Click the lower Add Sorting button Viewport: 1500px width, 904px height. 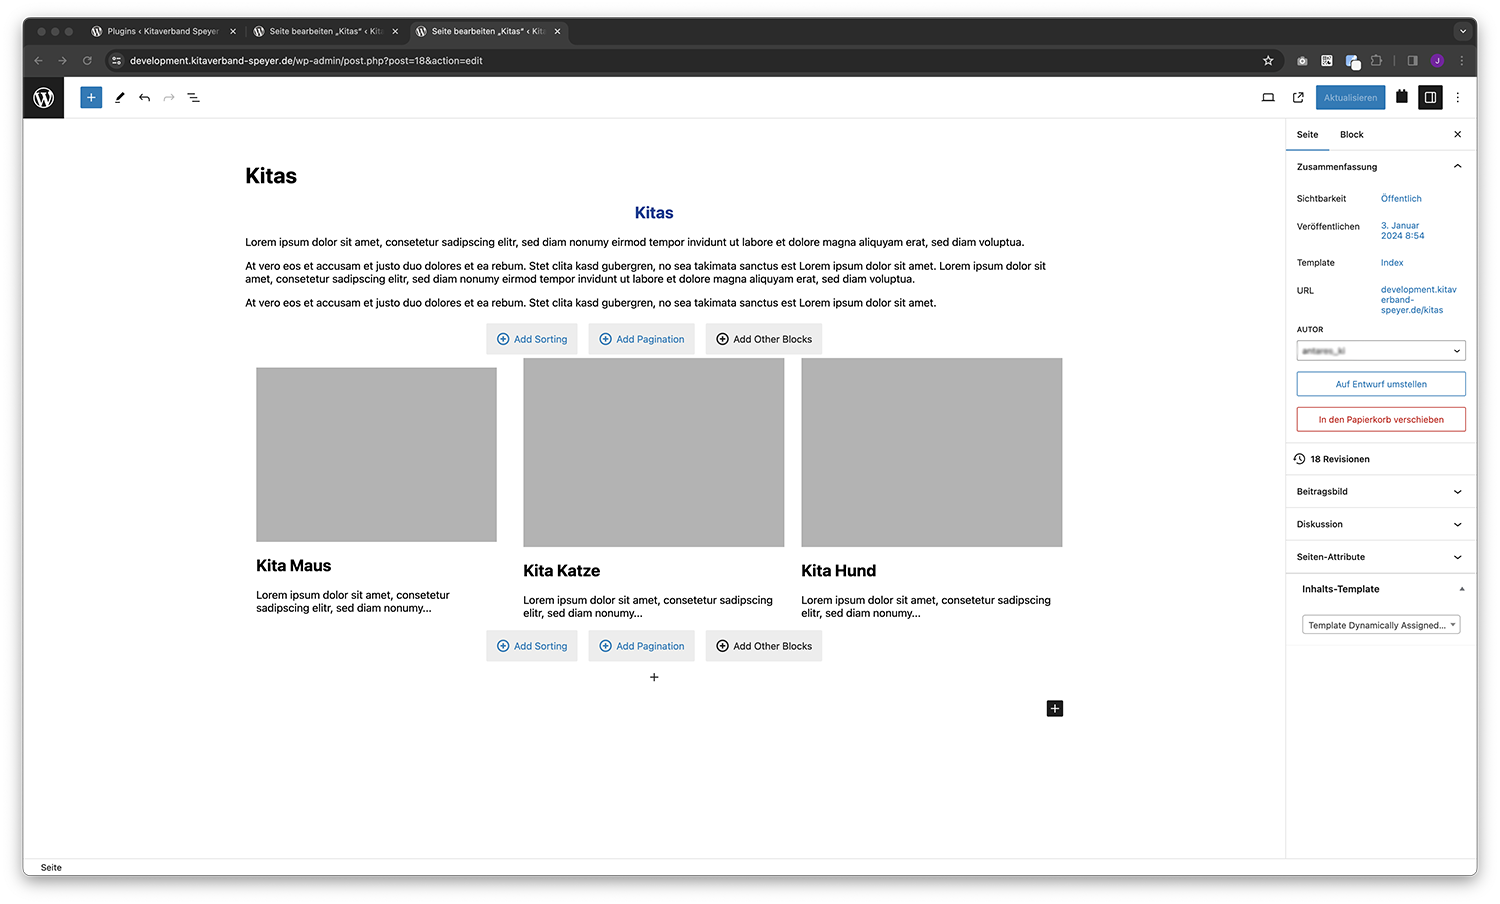(x=532, y=646)
